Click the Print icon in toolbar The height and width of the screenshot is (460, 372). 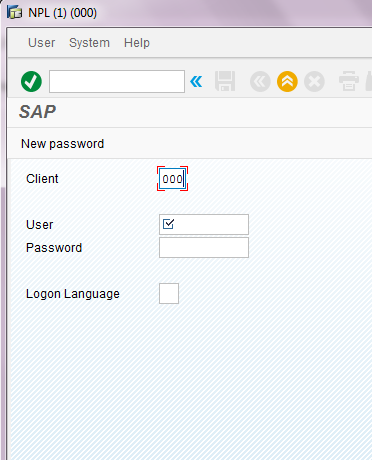pos(349,81)
